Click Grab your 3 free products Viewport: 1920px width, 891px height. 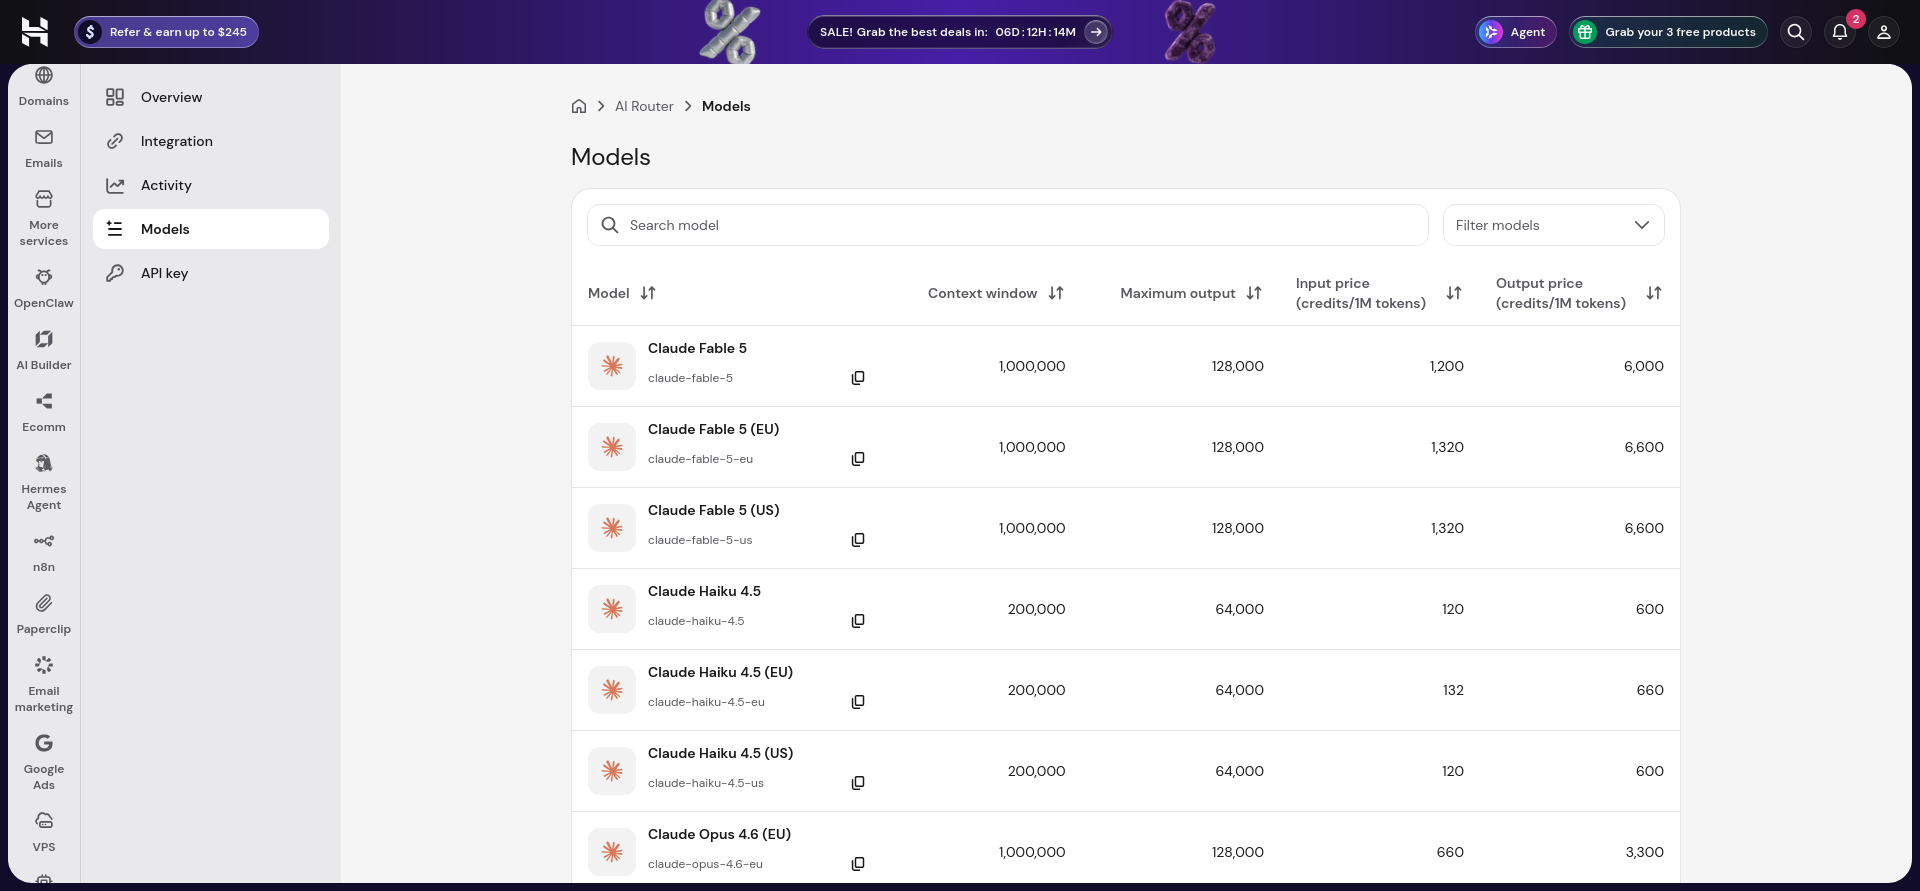(1668, 32)
